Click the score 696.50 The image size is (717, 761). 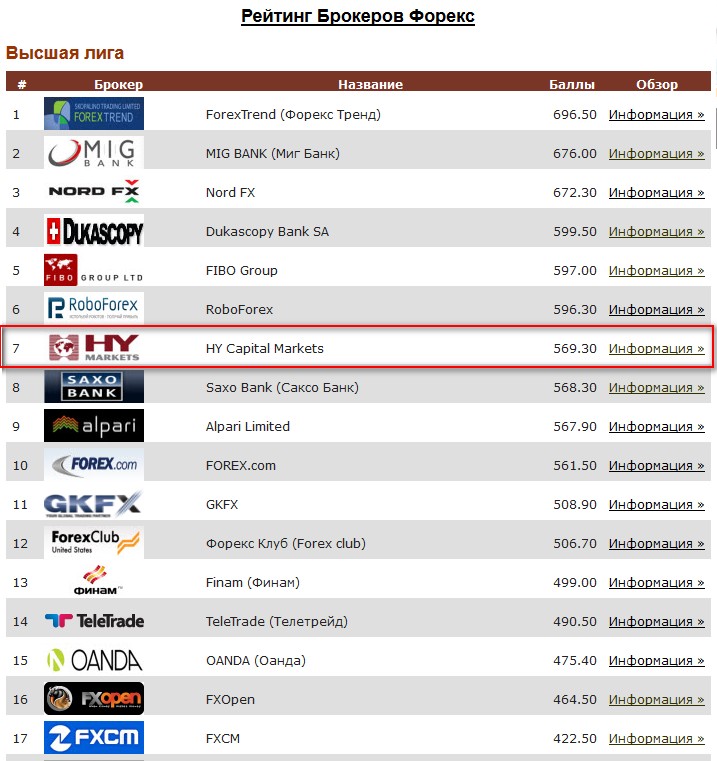coord(575,115)
